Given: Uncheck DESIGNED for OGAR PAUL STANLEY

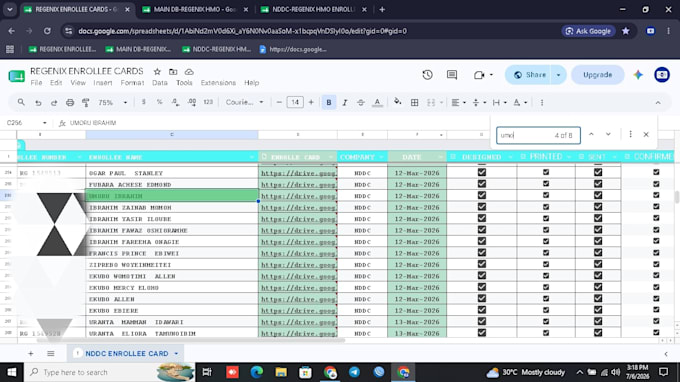Looking at the screenshot, I should coord(481,172).
